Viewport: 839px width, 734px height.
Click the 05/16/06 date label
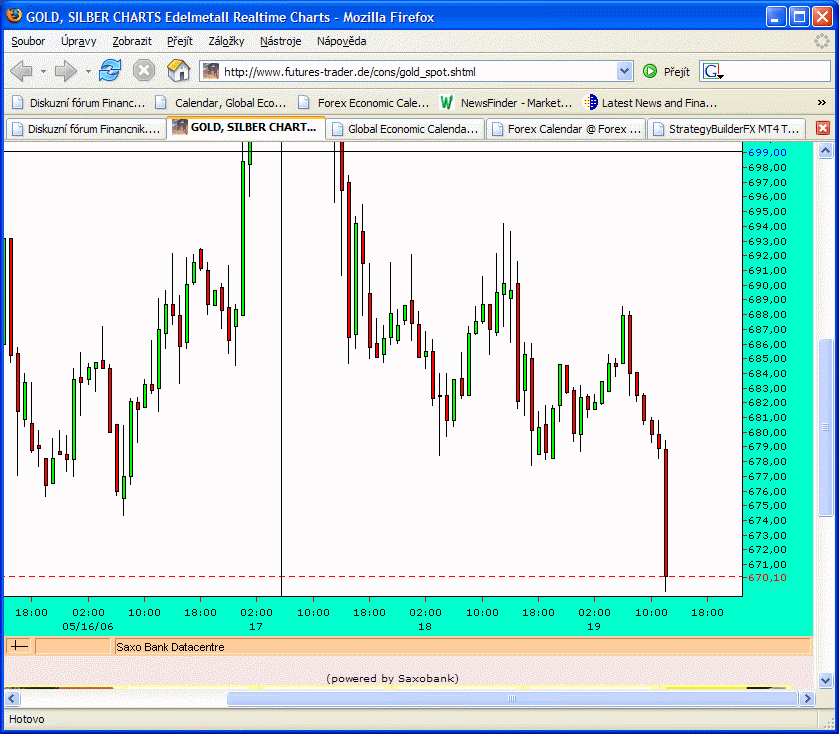[88, 626]
